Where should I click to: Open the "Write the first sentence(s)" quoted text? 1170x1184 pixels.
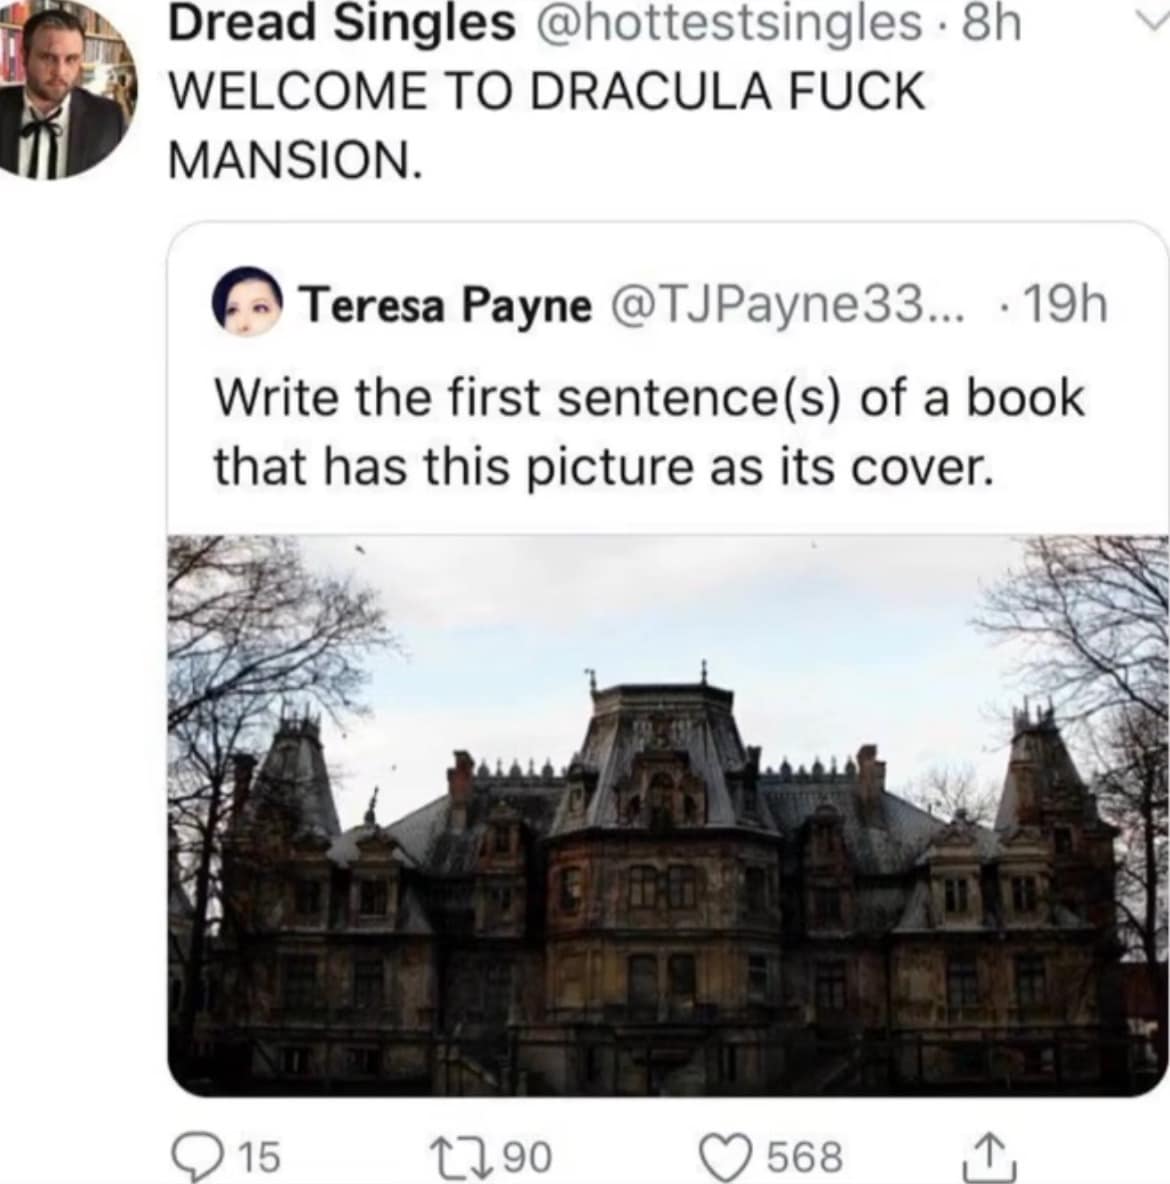coord(650,397)
